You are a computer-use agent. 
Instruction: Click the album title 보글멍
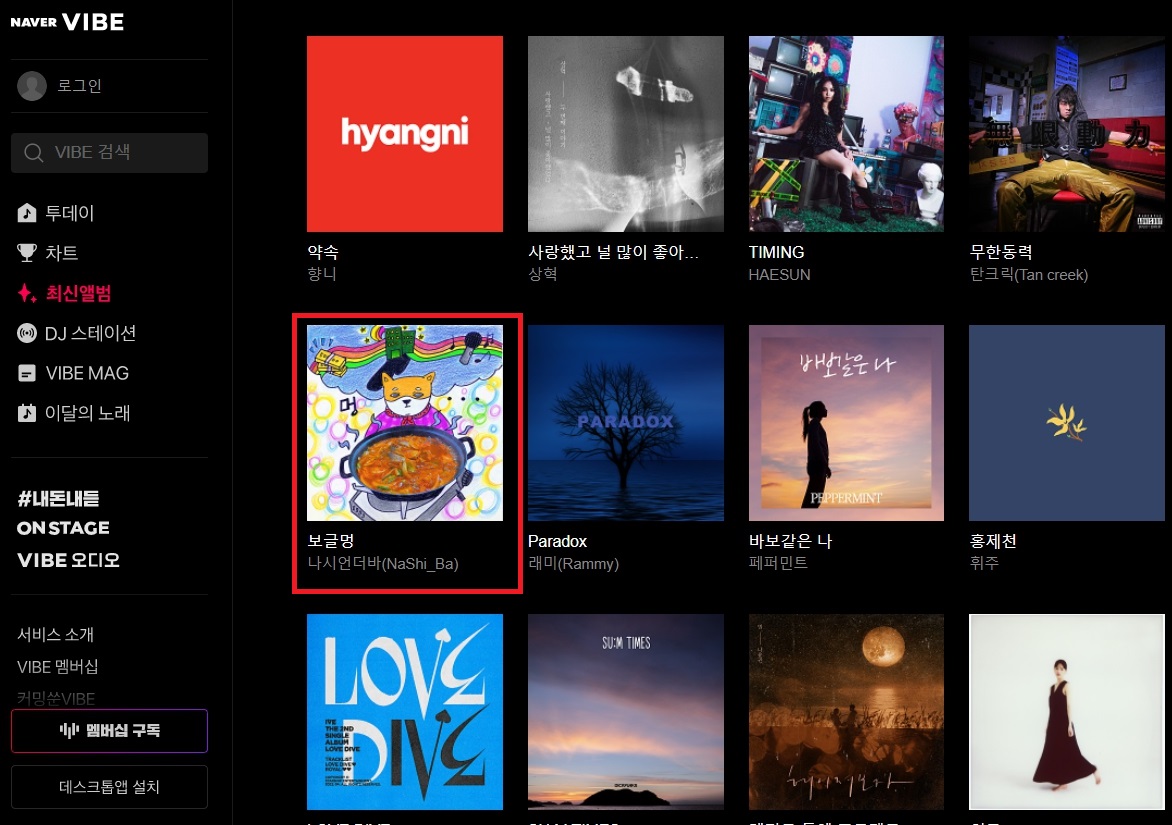click(x=330, y=541)
